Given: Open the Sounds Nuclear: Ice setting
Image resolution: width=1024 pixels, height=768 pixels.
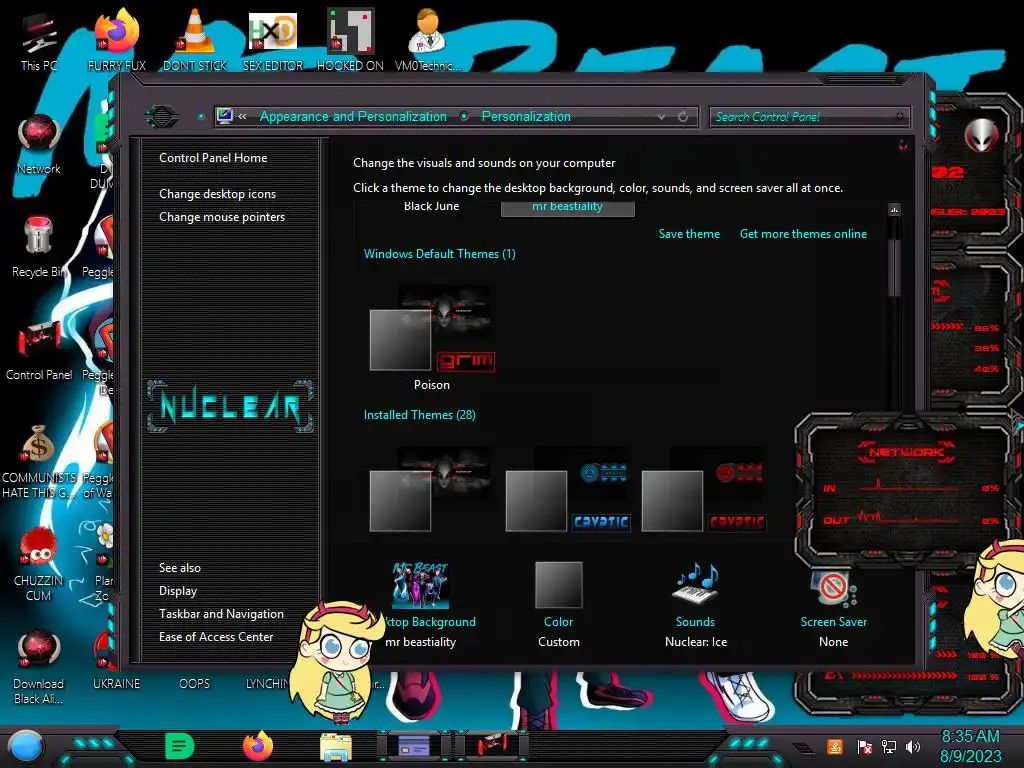Looking at the screenshot, I should [696, 604].
